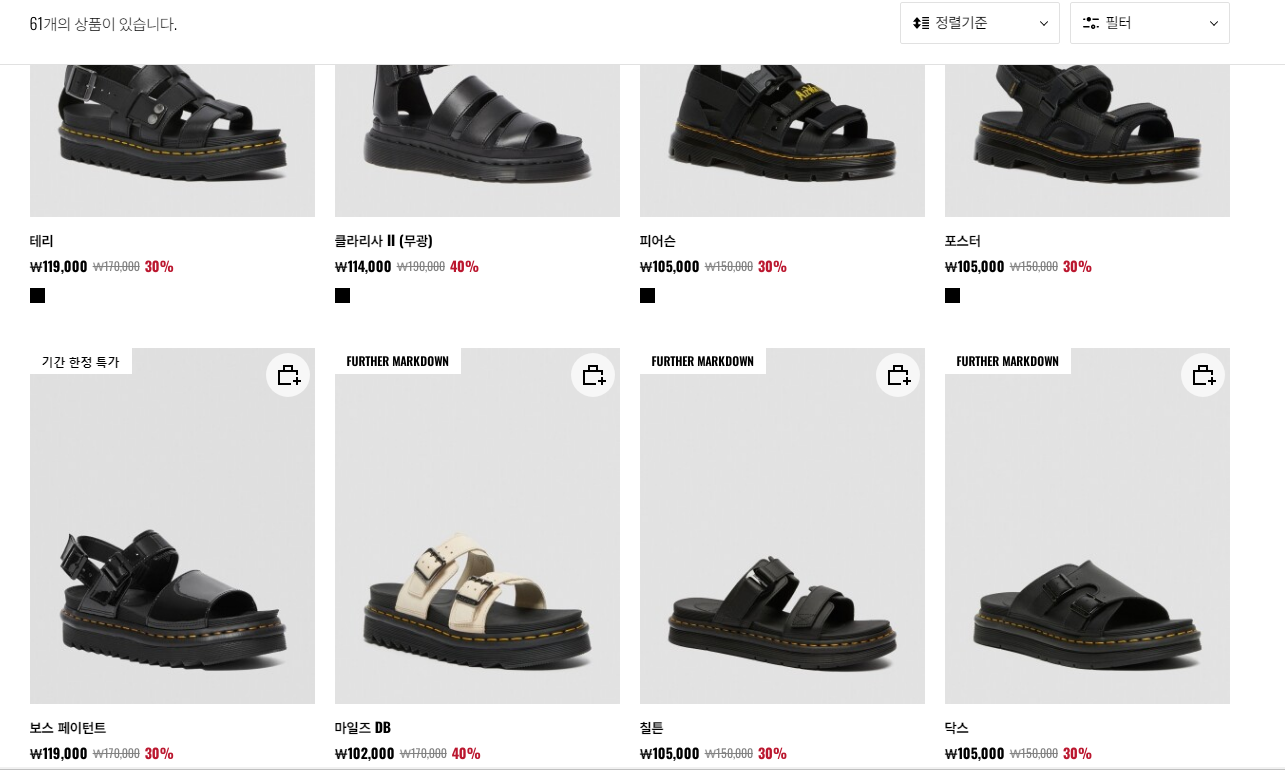This screenshot has height=770, width=1285.
Task: Click the sort arrows icon beside 정렬기준
Action: point(921,23)
